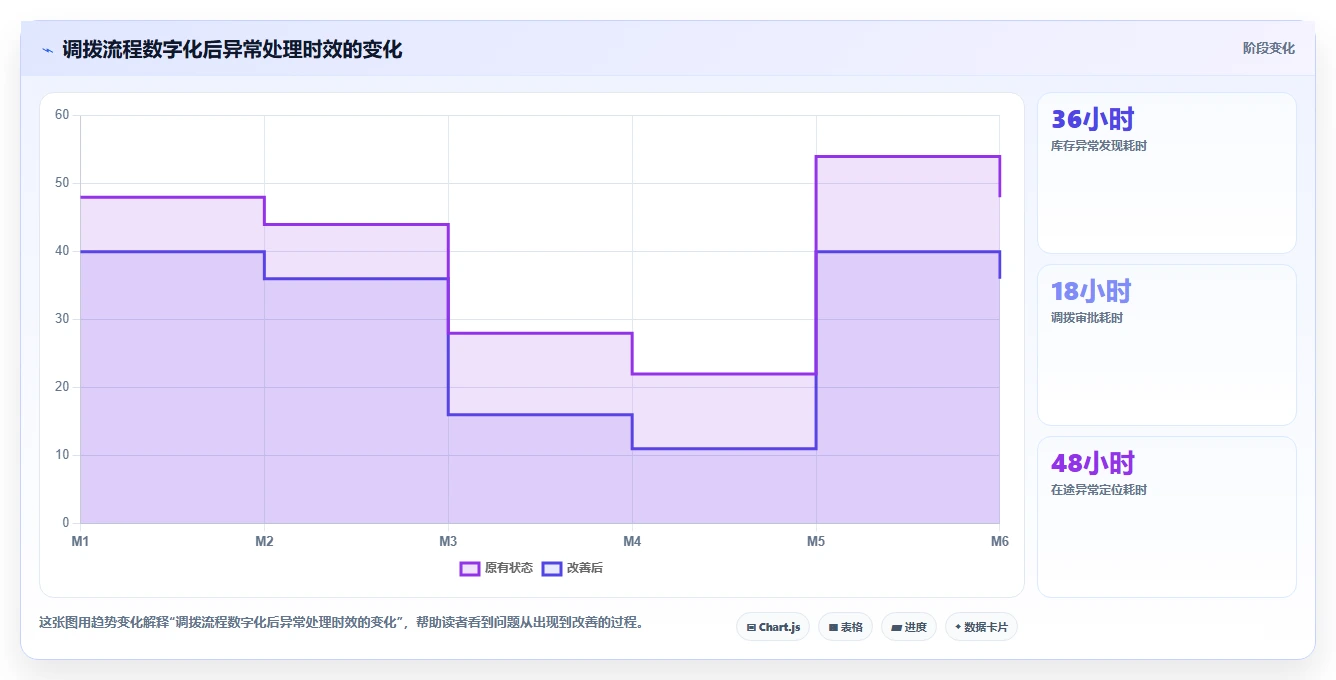The height and width of the screenshot is (680, 1336).
Task: Select the Chart.js tag
Action: tap(773, 627)
